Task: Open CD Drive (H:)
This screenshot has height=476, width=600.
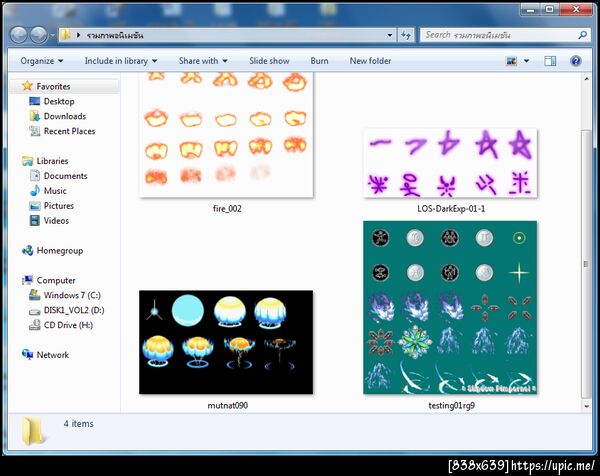Action: (68, 325)
